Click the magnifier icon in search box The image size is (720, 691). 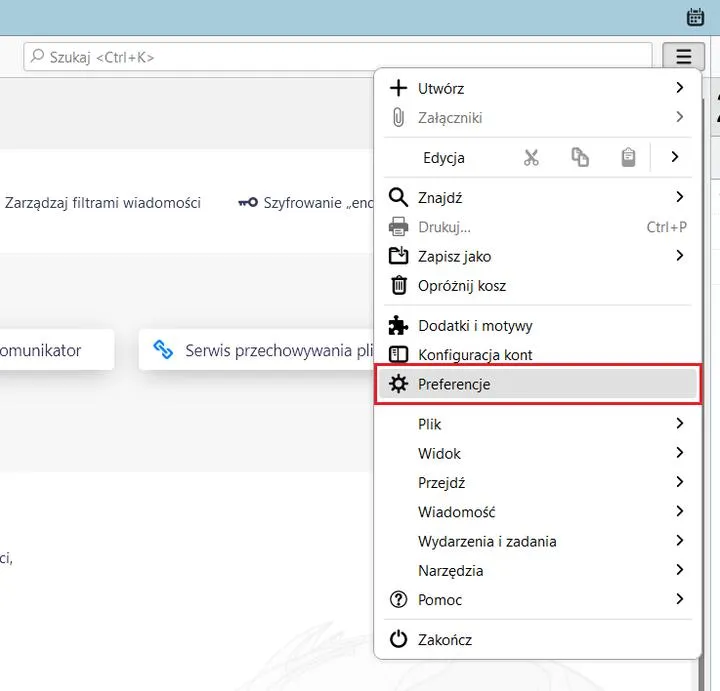[37, 56]
